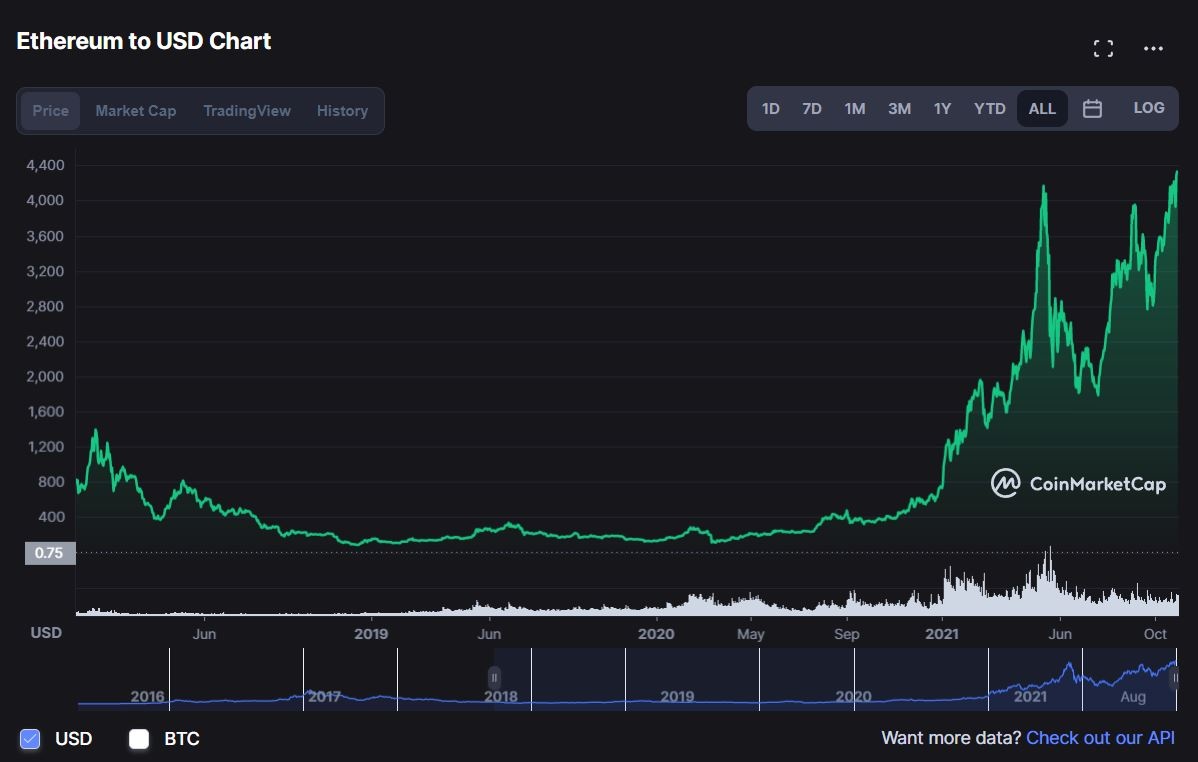1198x762 pixels.
Task: Follow the Check out our API link
Action: [1099, 737]
